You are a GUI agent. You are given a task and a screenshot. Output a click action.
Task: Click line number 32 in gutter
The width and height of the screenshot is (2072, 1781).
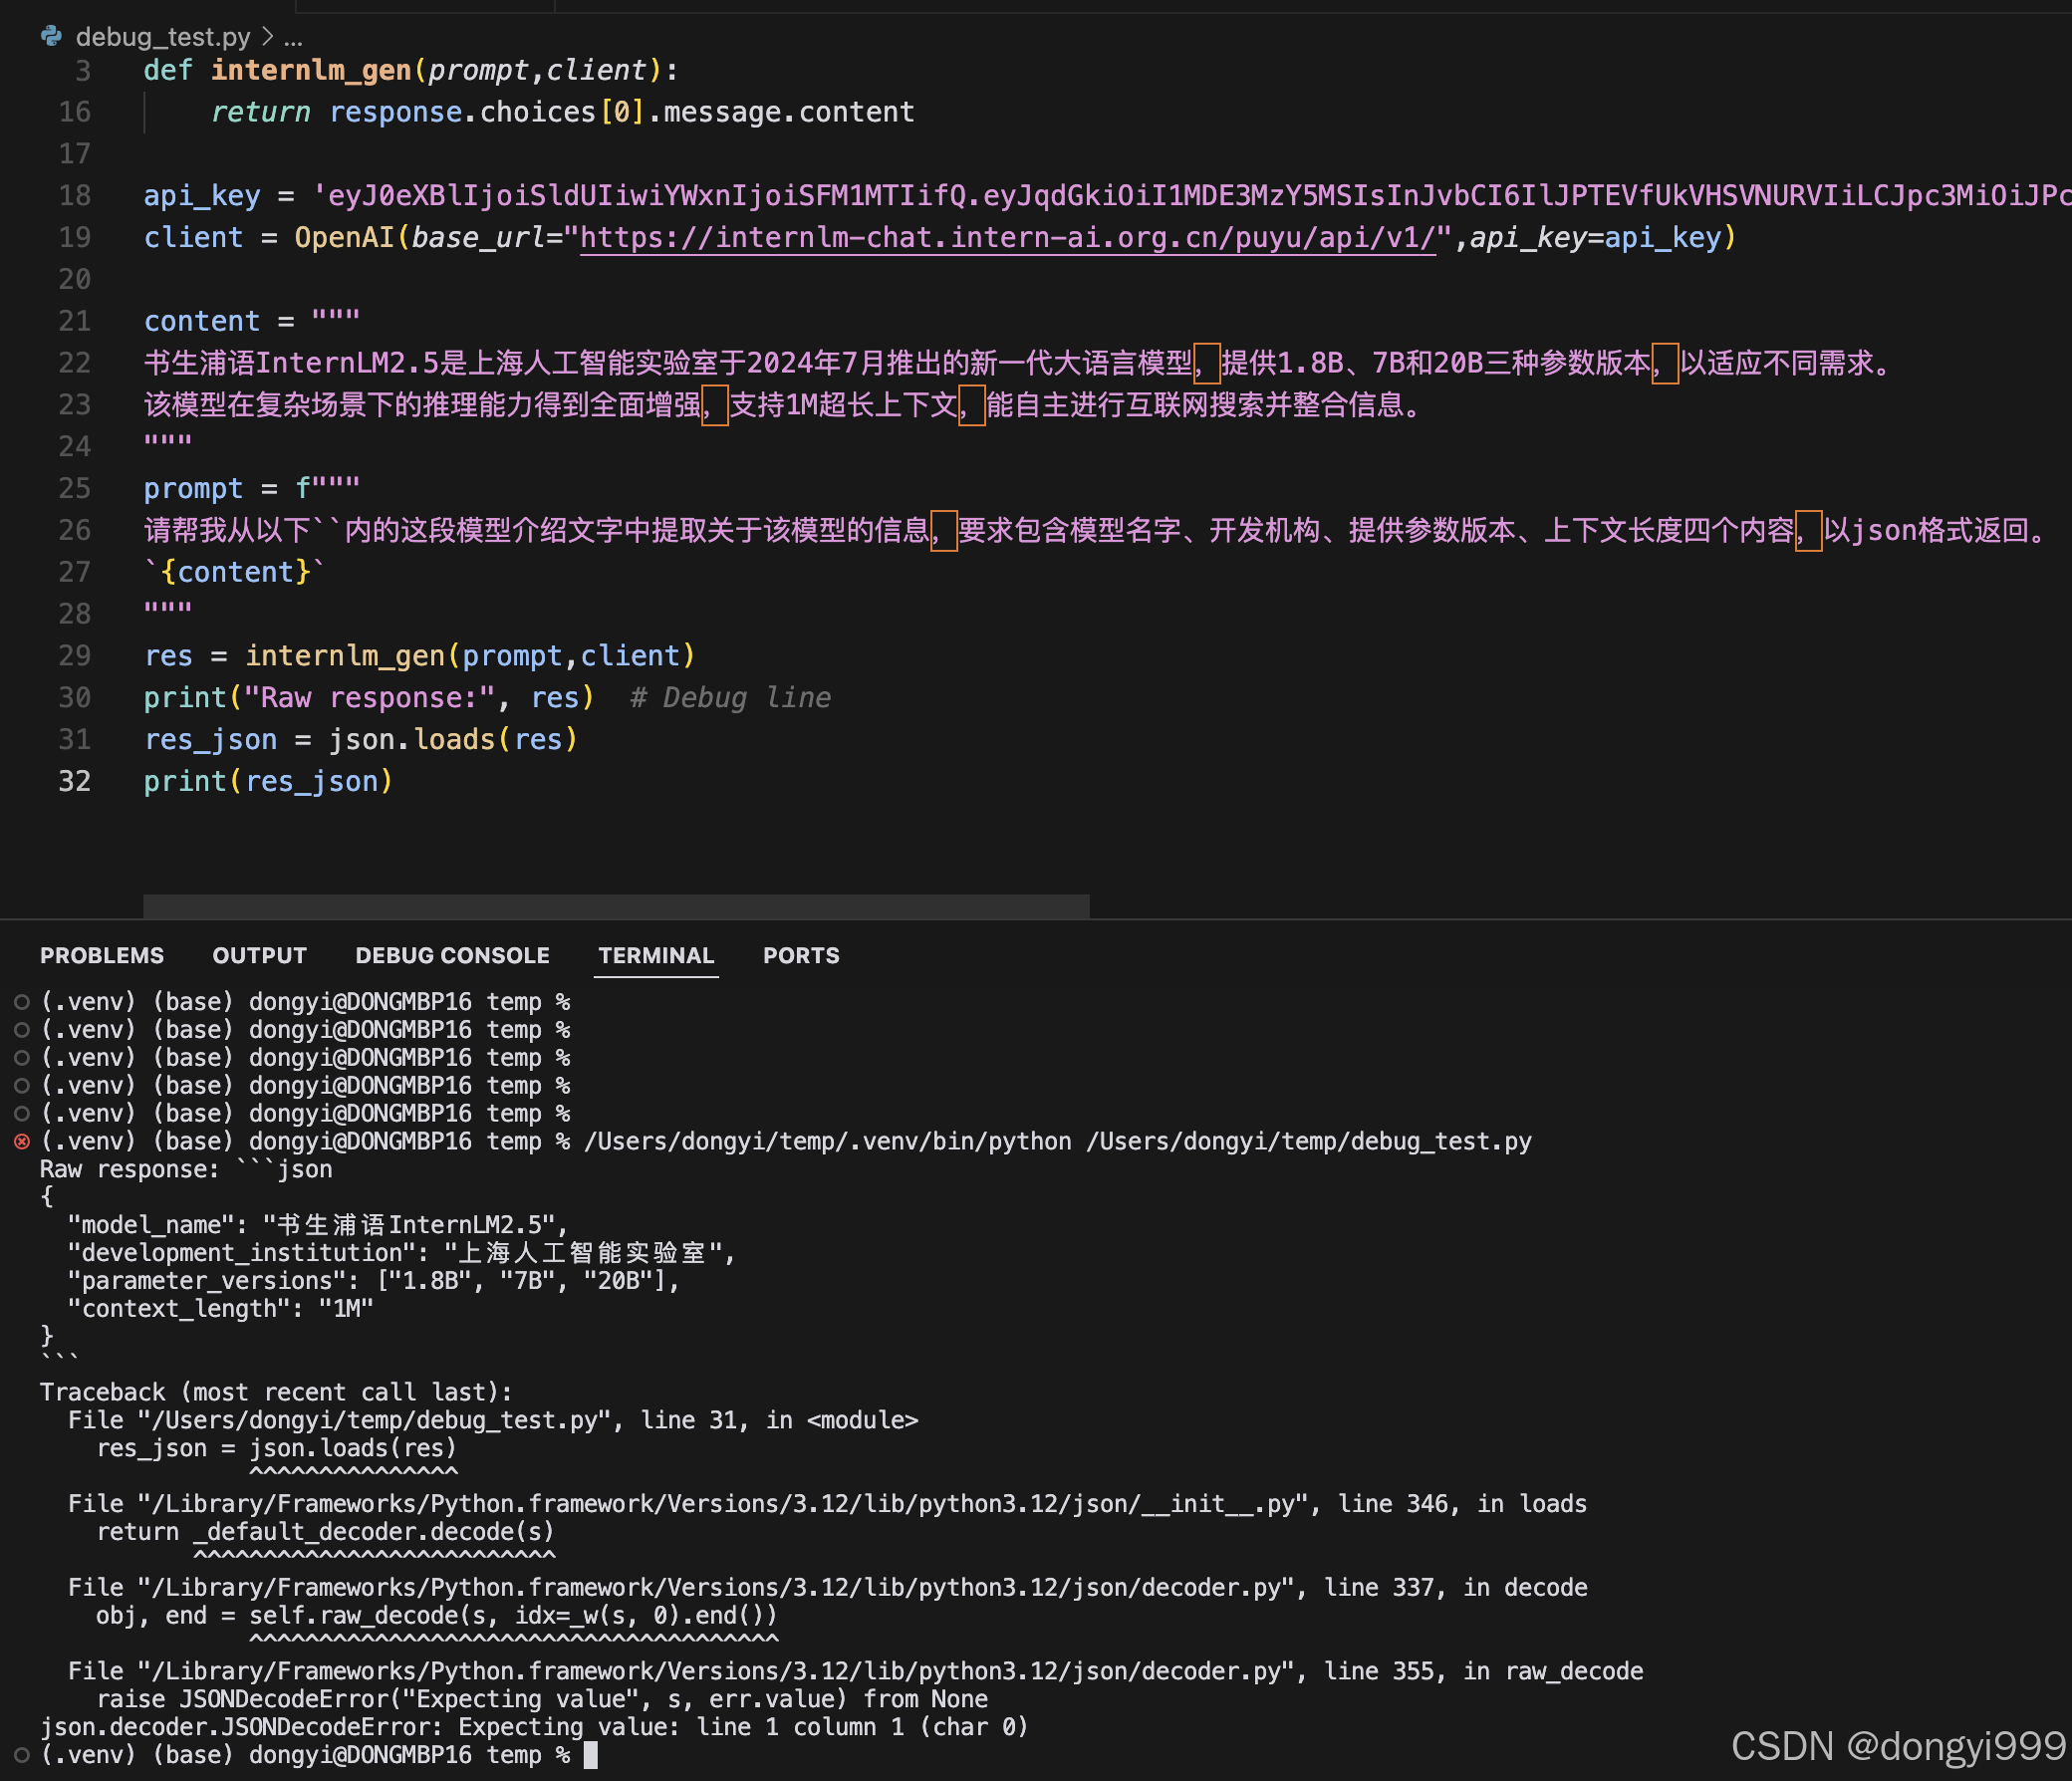(74, 781)
